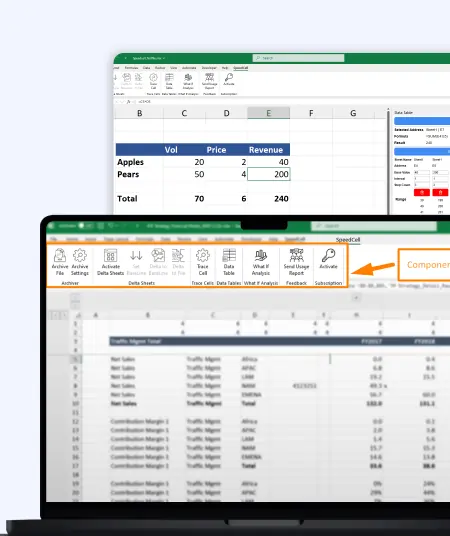Edit Base Value field containing 200
This screenshot has width=450, height=536.
[x=440, y=172]
